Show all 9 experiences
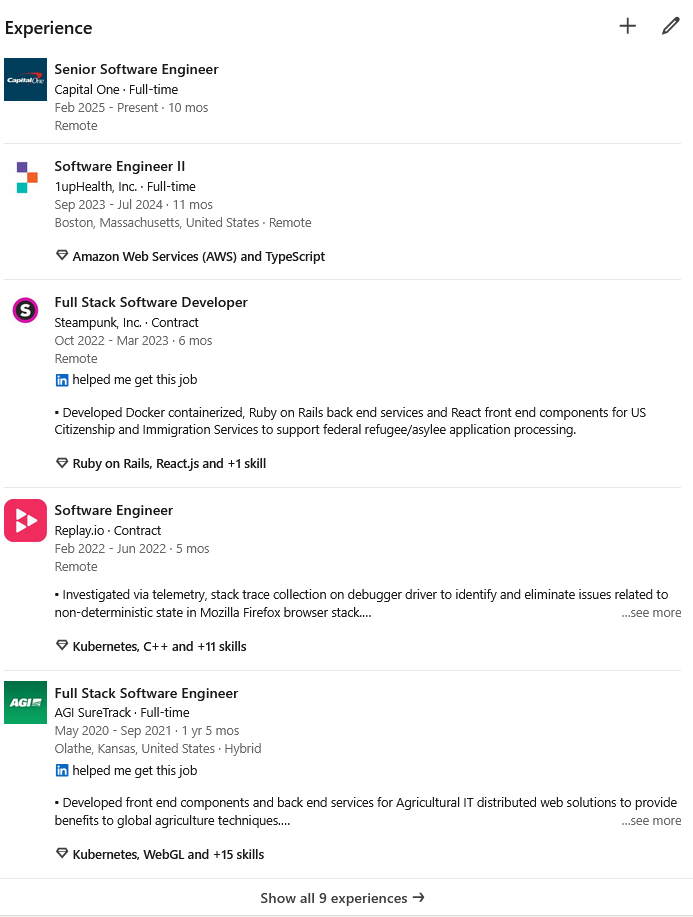Image resolution: width=693 pixels, height=917 pixels. click(342, 898)
